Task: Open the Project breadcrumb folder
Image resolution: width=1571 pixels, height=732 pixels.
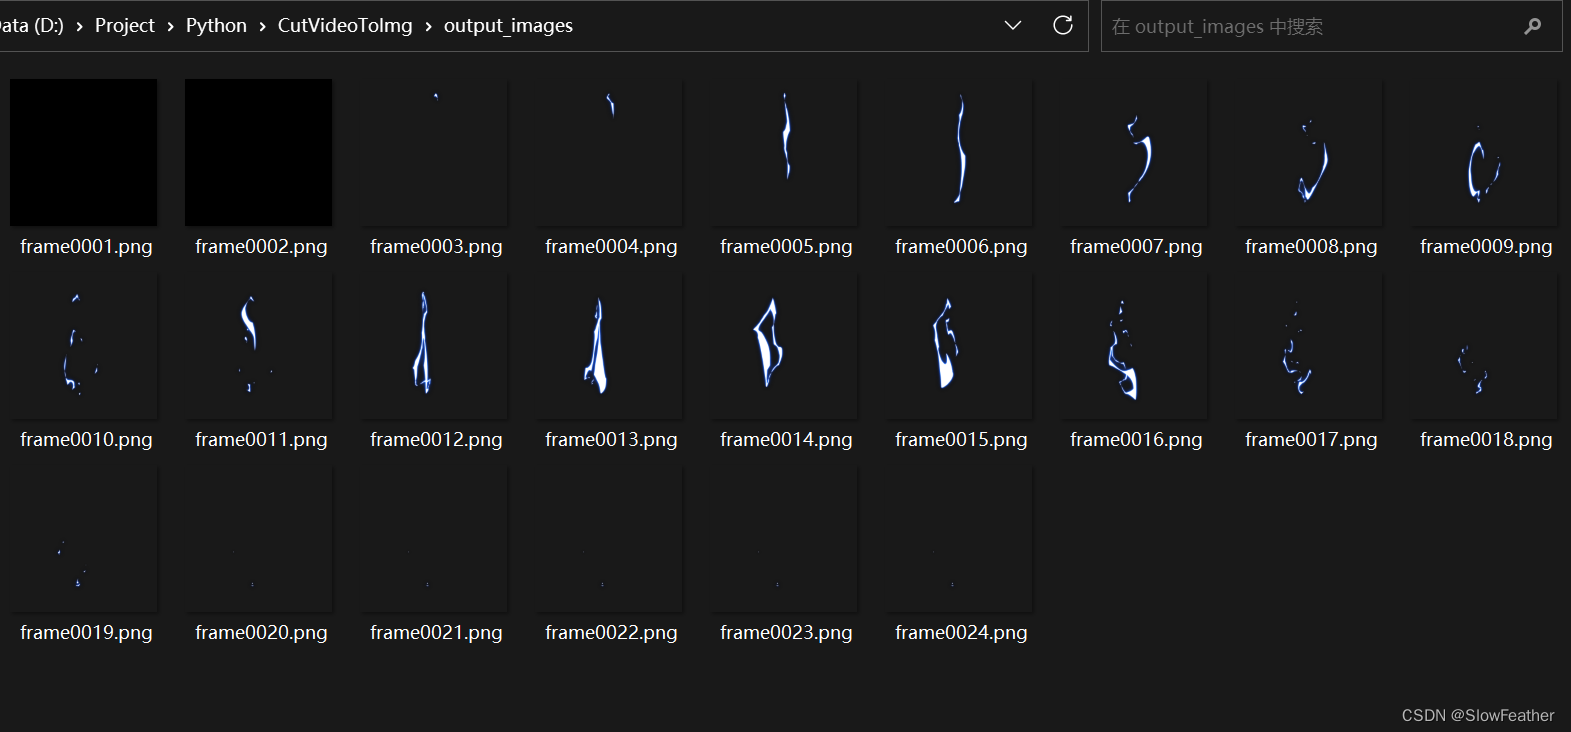Action: click(125, 25)
